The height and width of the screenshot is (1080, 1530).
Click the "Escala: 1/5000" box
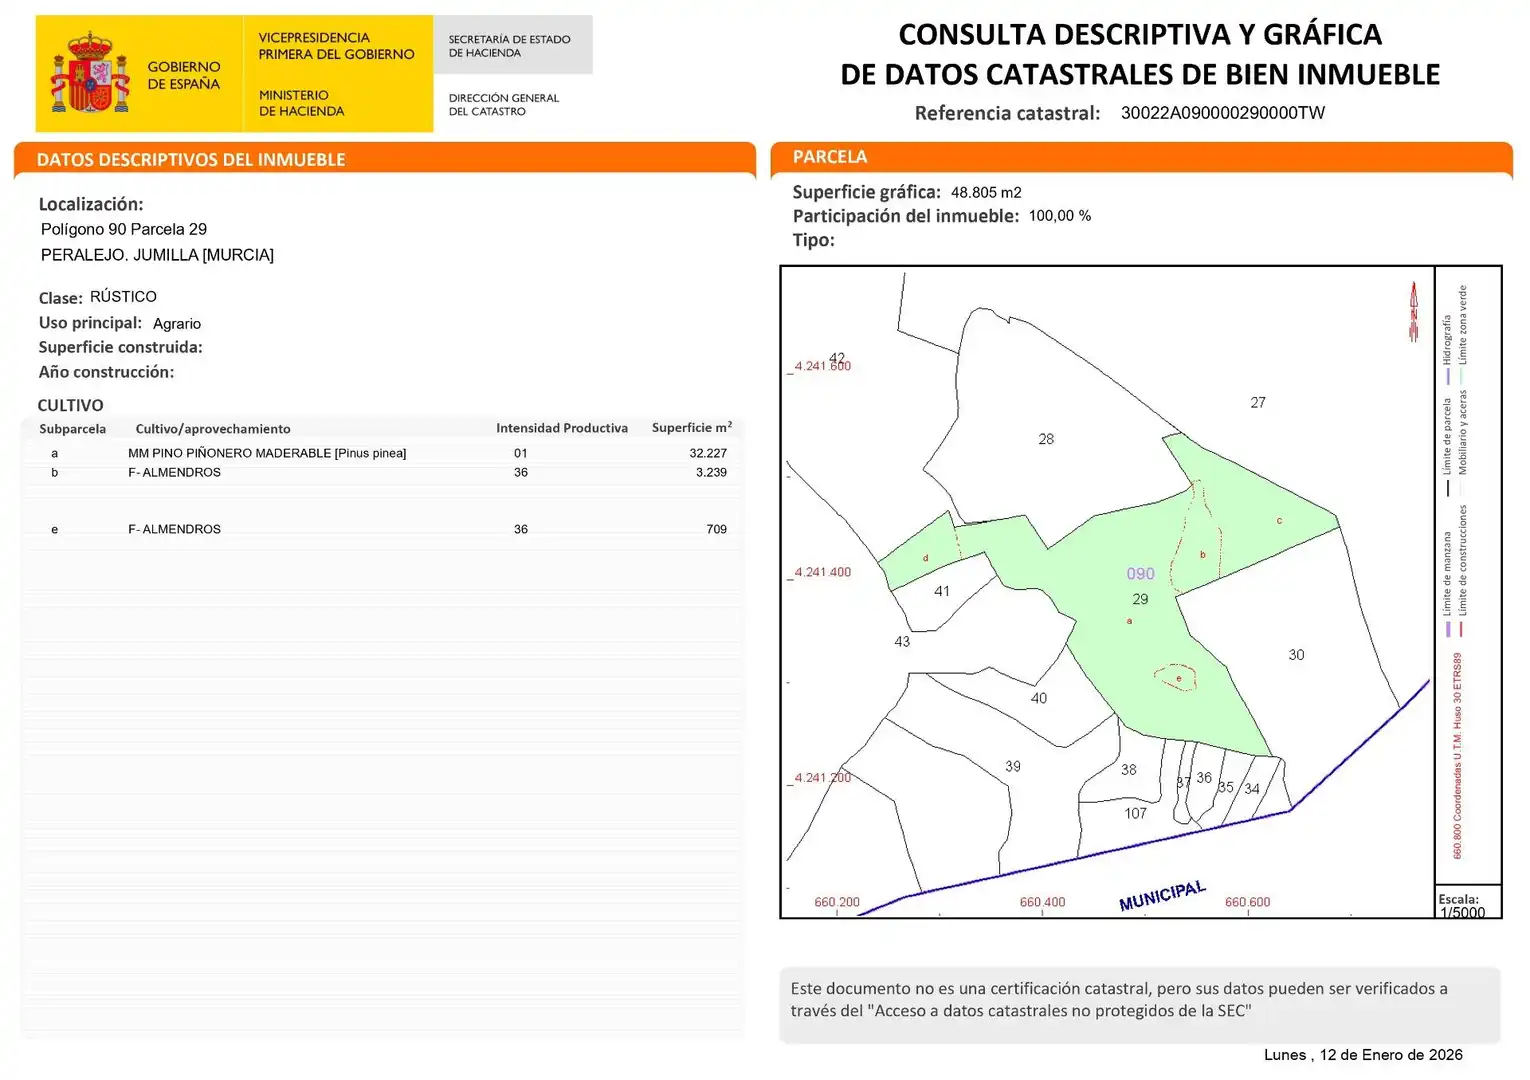tap(1468, 902)
